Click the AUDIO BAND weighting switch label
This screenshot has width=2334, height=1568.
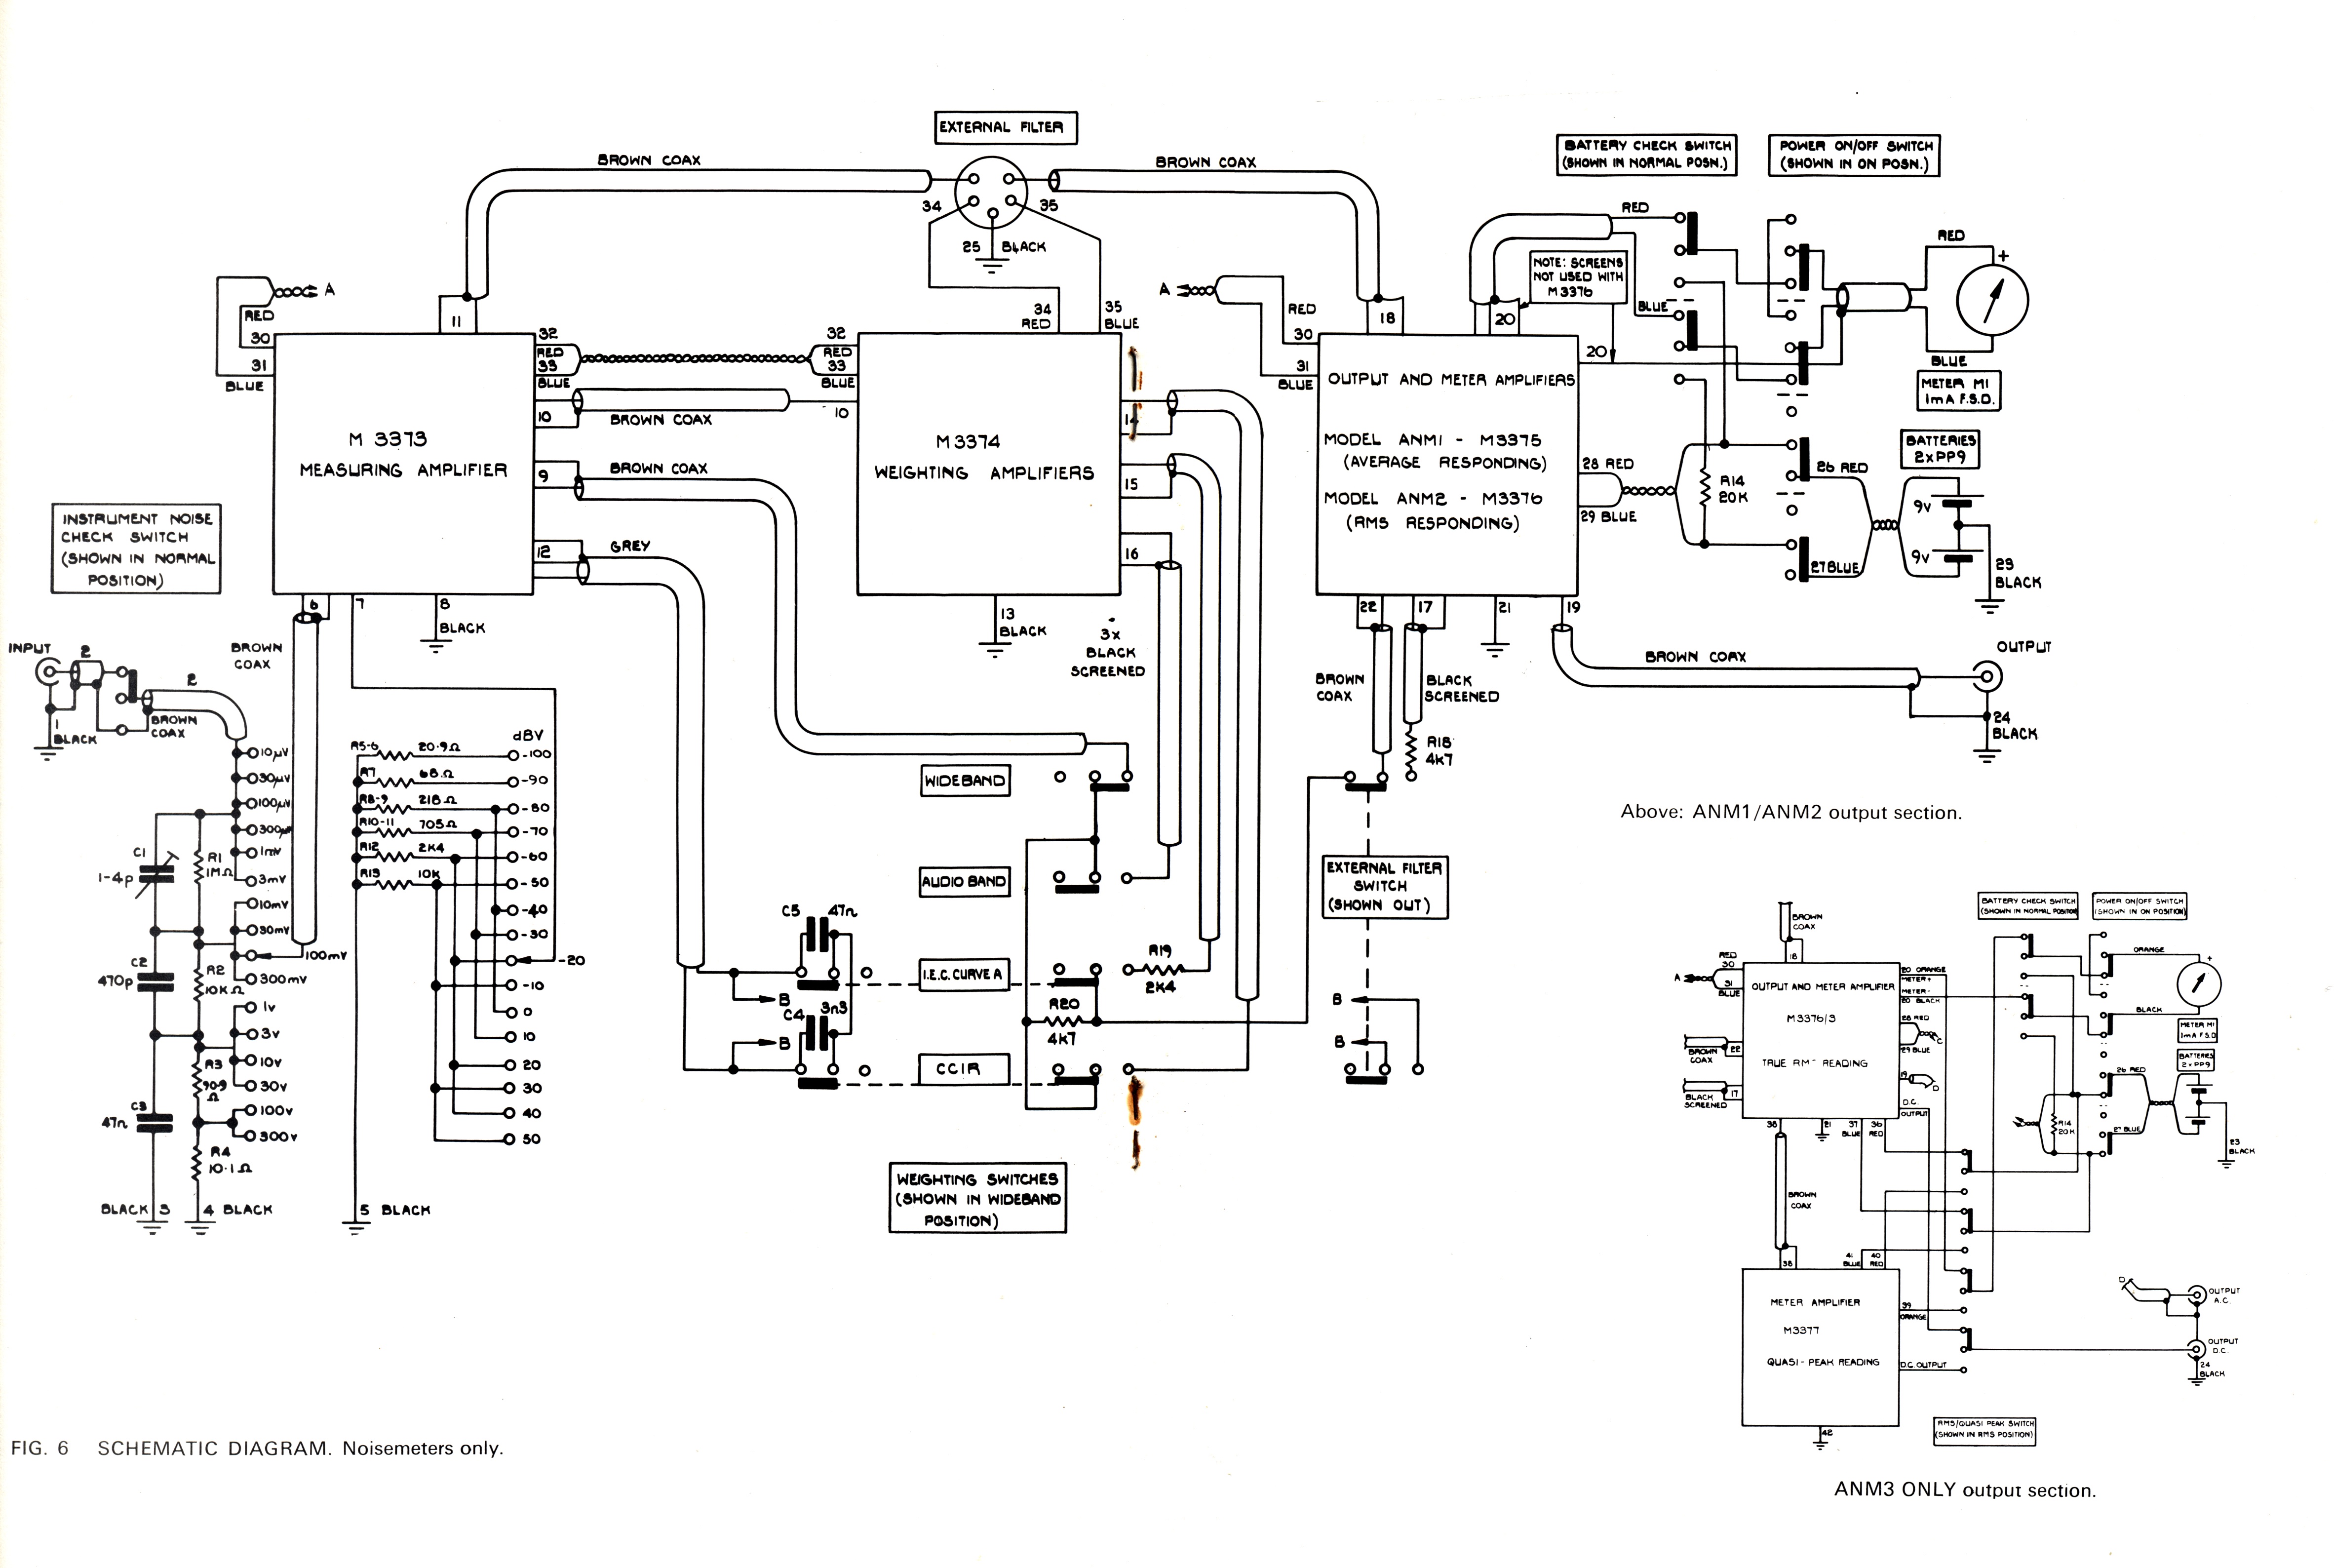[x=964, y=882]
